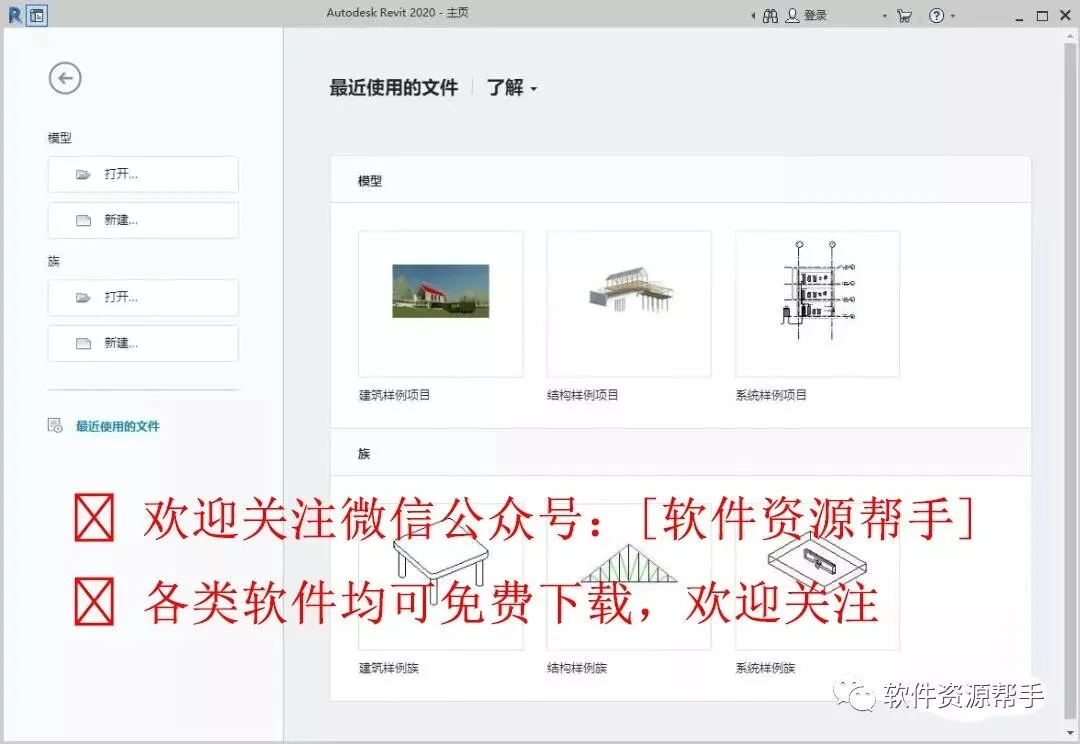Expand the sign-in dropdown arrow
The height and width of the screenshot is (744, 1080).
point(885,16)
